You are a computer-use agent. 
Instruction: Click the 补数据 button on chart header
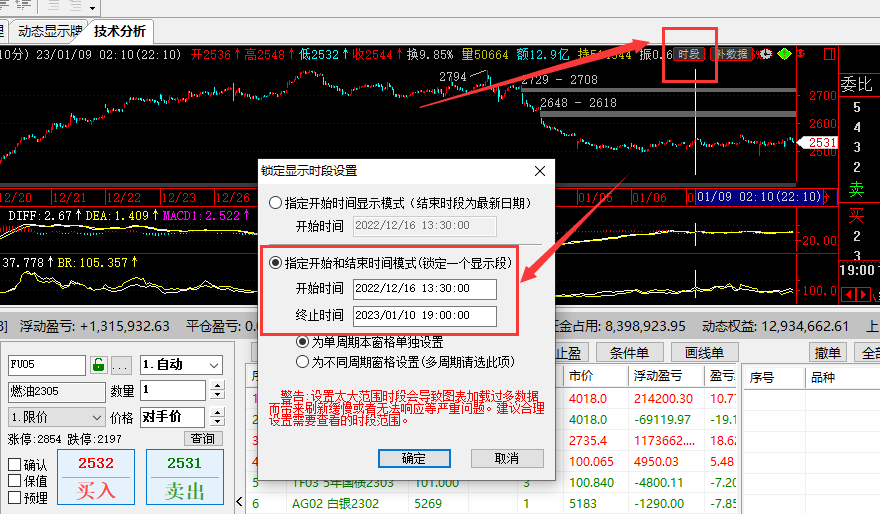point(731,54)
